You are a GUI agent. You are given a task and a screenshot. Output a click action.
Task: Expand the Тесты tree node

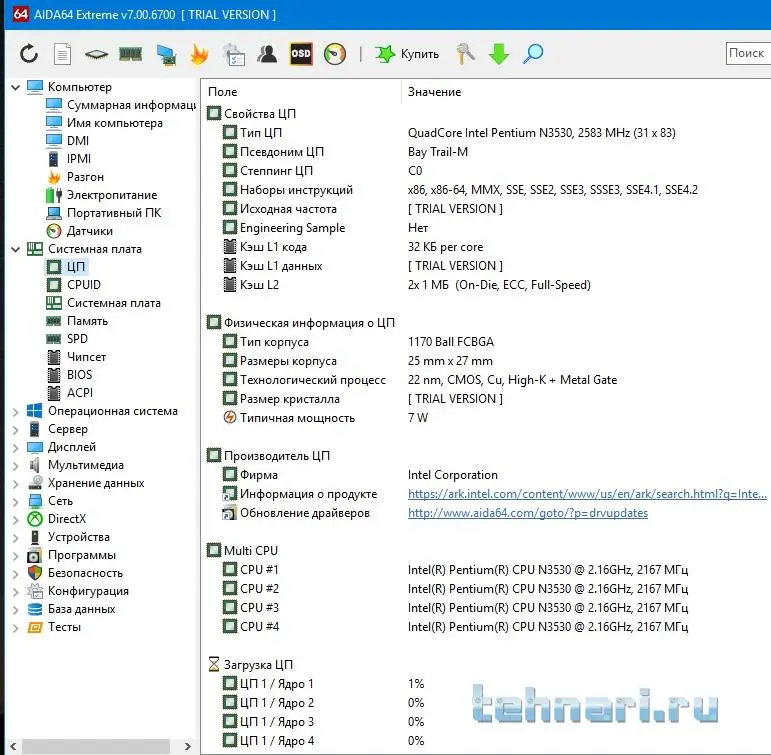[x=15, y=627]
